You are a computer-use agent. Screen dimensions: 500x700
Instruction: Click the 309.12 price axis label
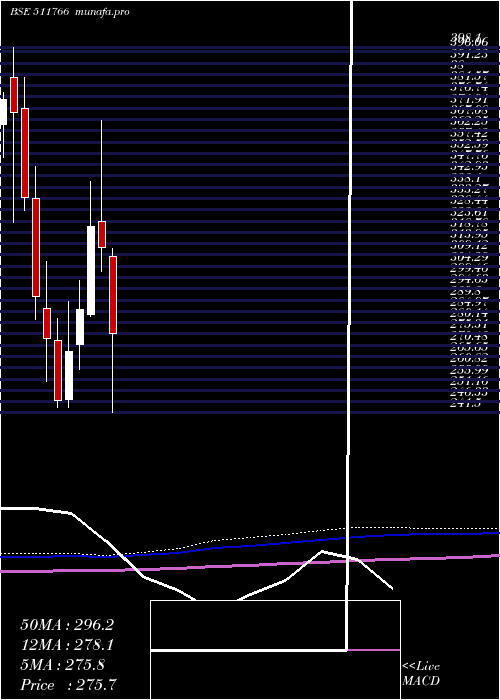coord(469,246)
